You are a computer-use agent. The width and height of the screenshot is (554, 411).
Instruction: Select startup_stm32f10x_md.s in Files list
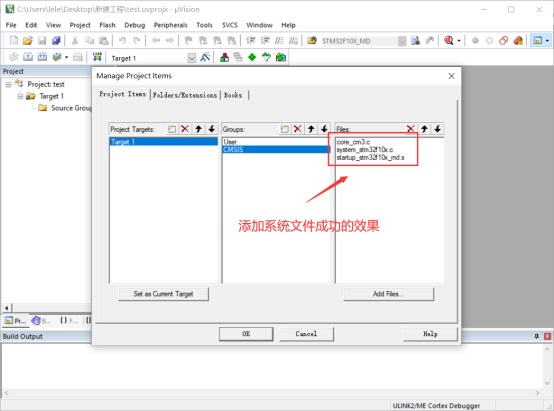coord(370,158)
